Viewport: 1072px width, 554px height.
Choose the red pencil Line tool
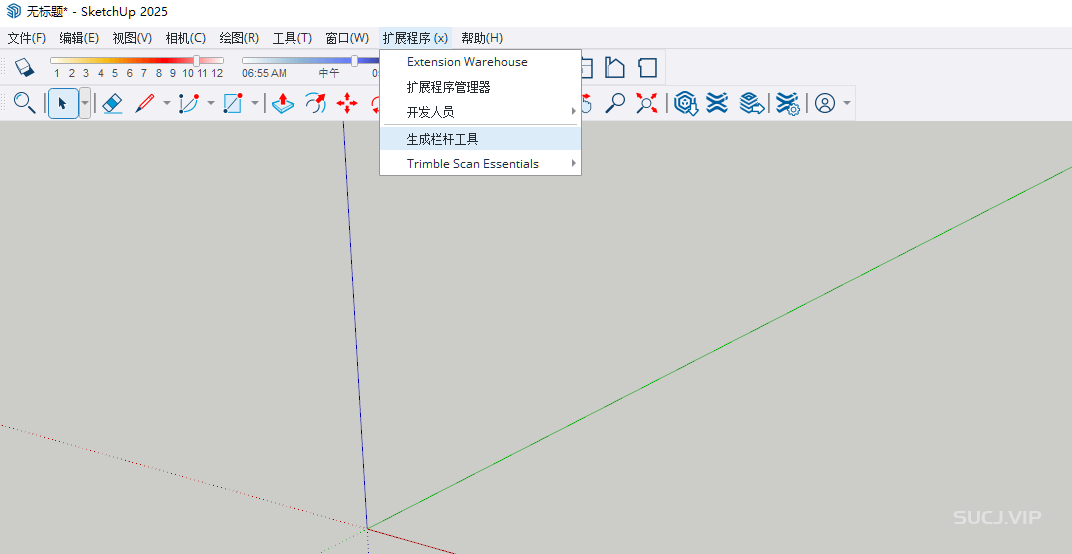click(144, 103)
